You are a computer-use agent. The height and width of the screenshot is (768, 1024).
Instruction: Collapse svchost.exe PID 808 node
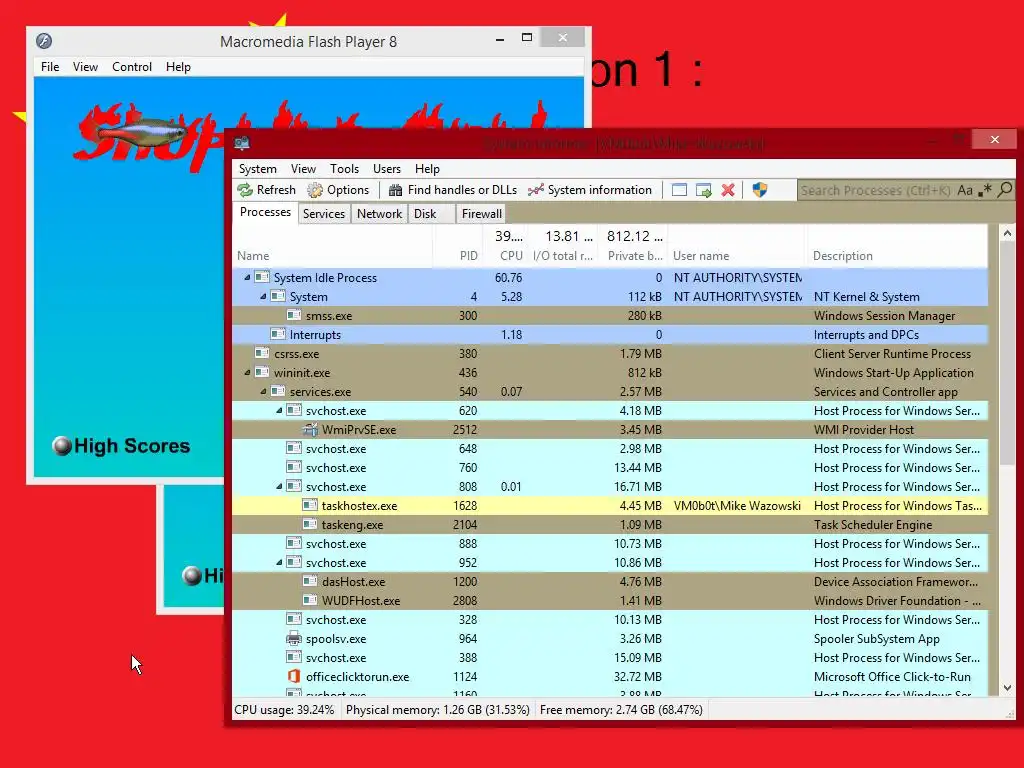coord(279,487)
